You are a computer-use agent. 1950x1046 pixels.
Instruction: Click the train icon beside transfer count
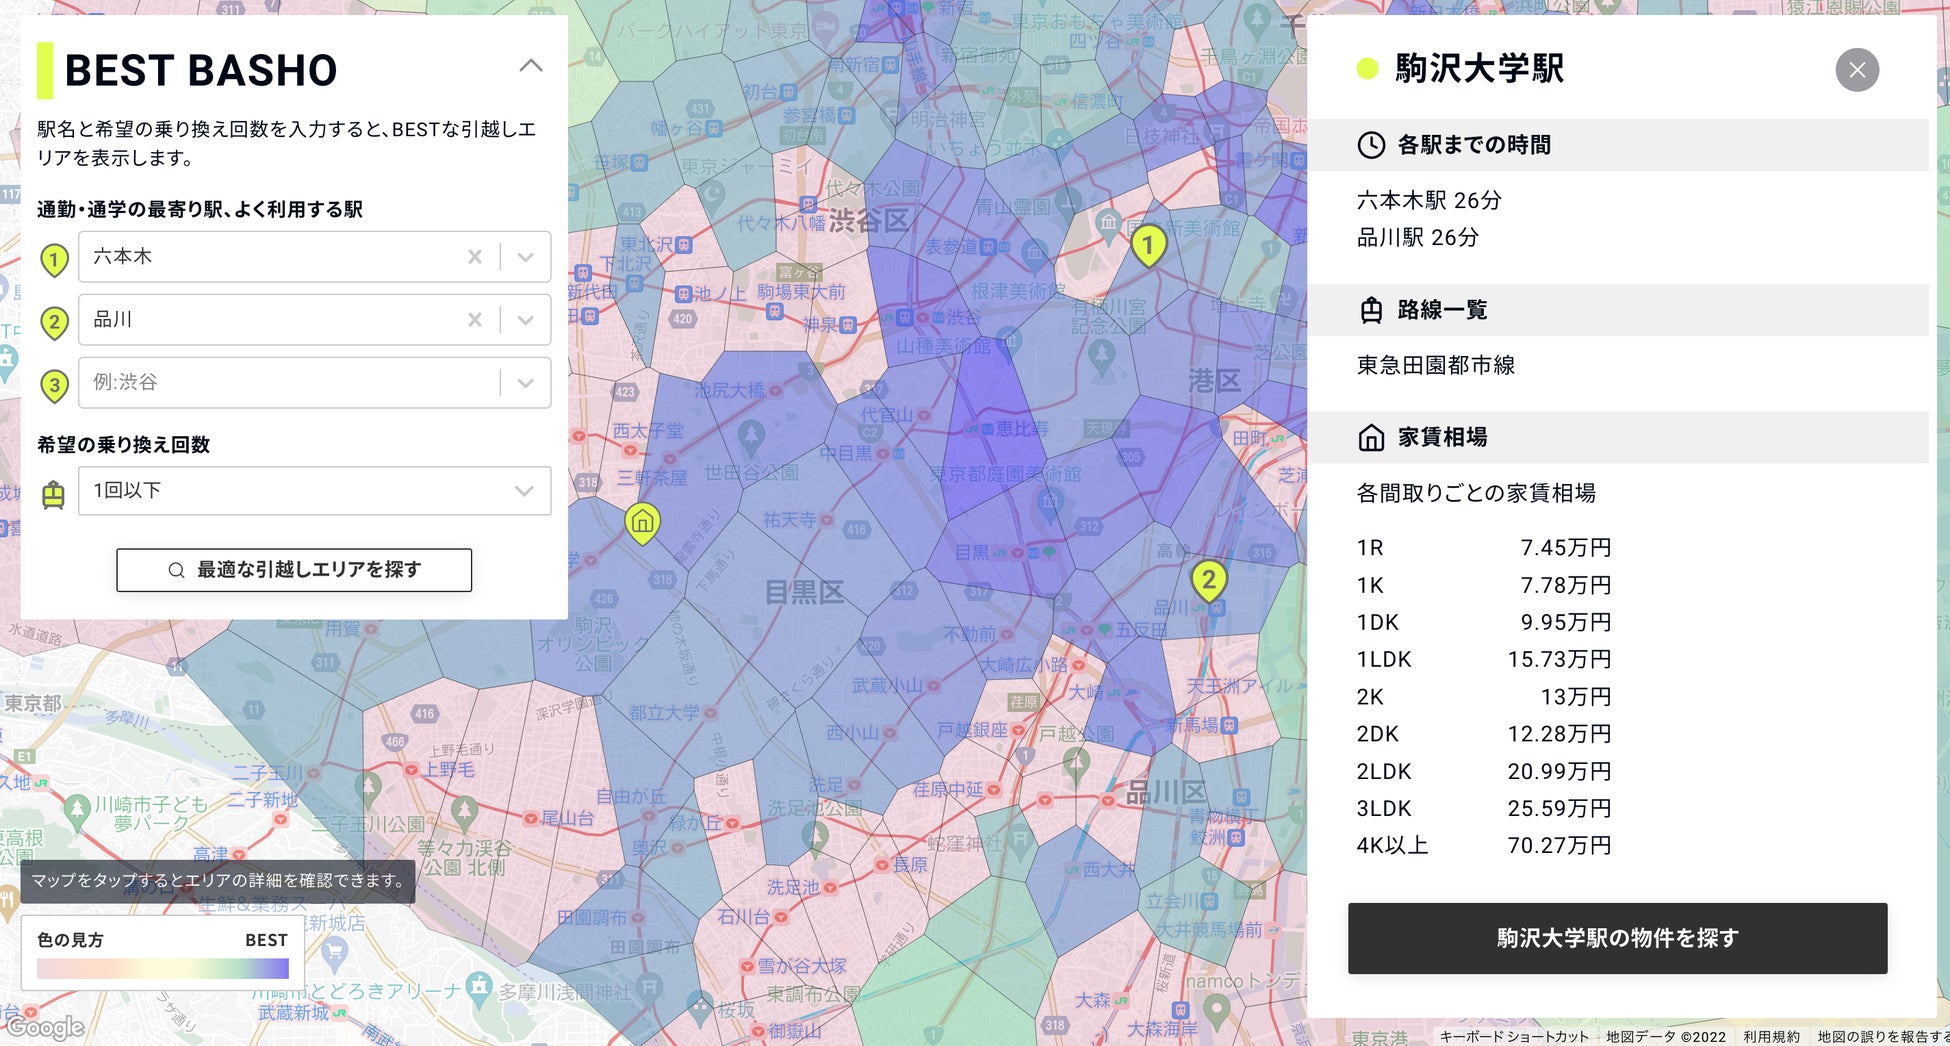pos(54,493)
